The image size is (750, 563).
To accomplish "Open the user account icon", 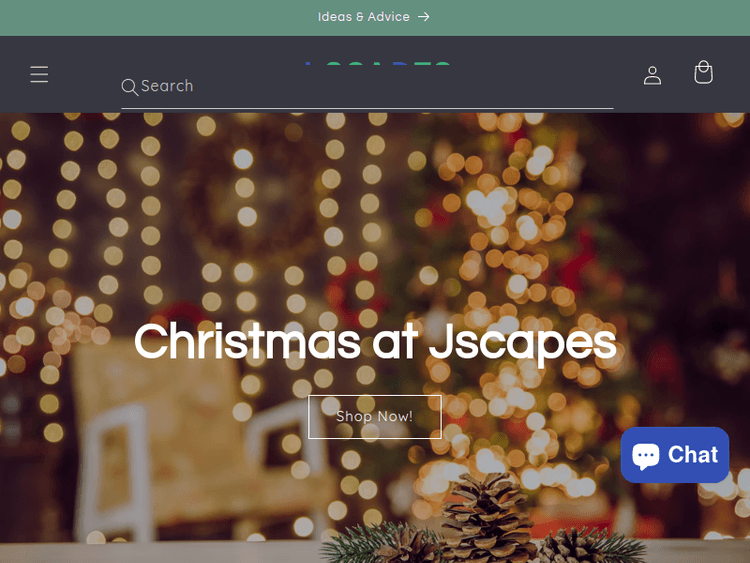I will tap(652, 75).
